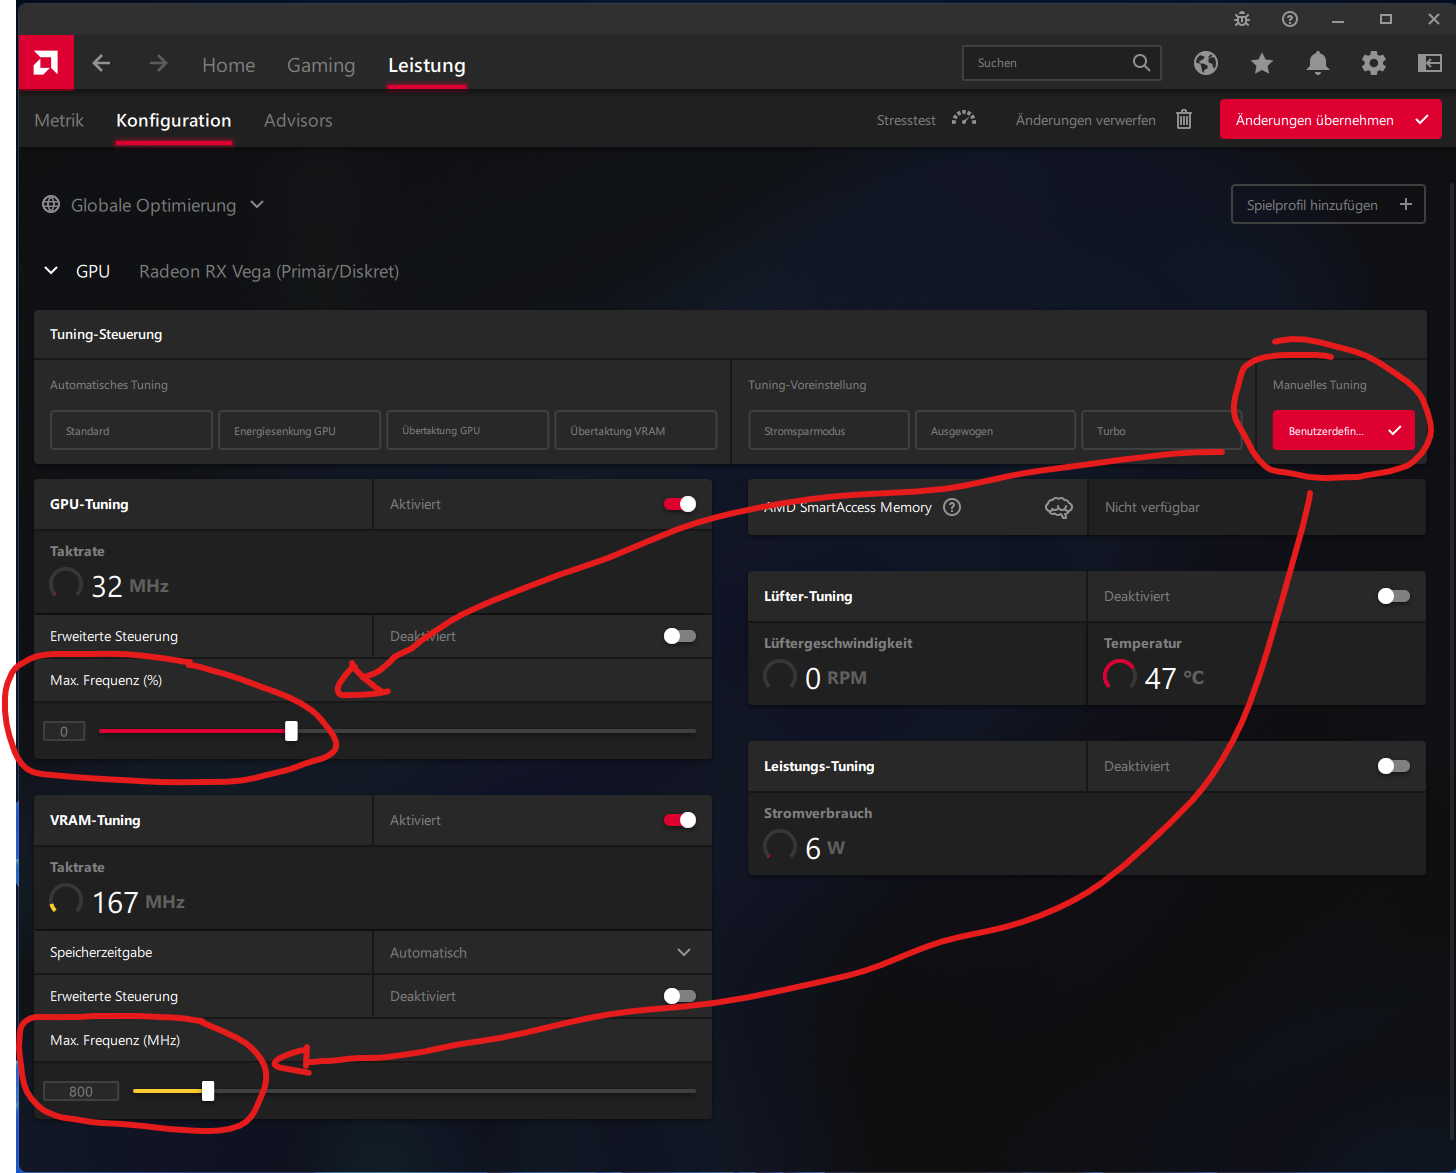Go back with the left arrow

101,64
